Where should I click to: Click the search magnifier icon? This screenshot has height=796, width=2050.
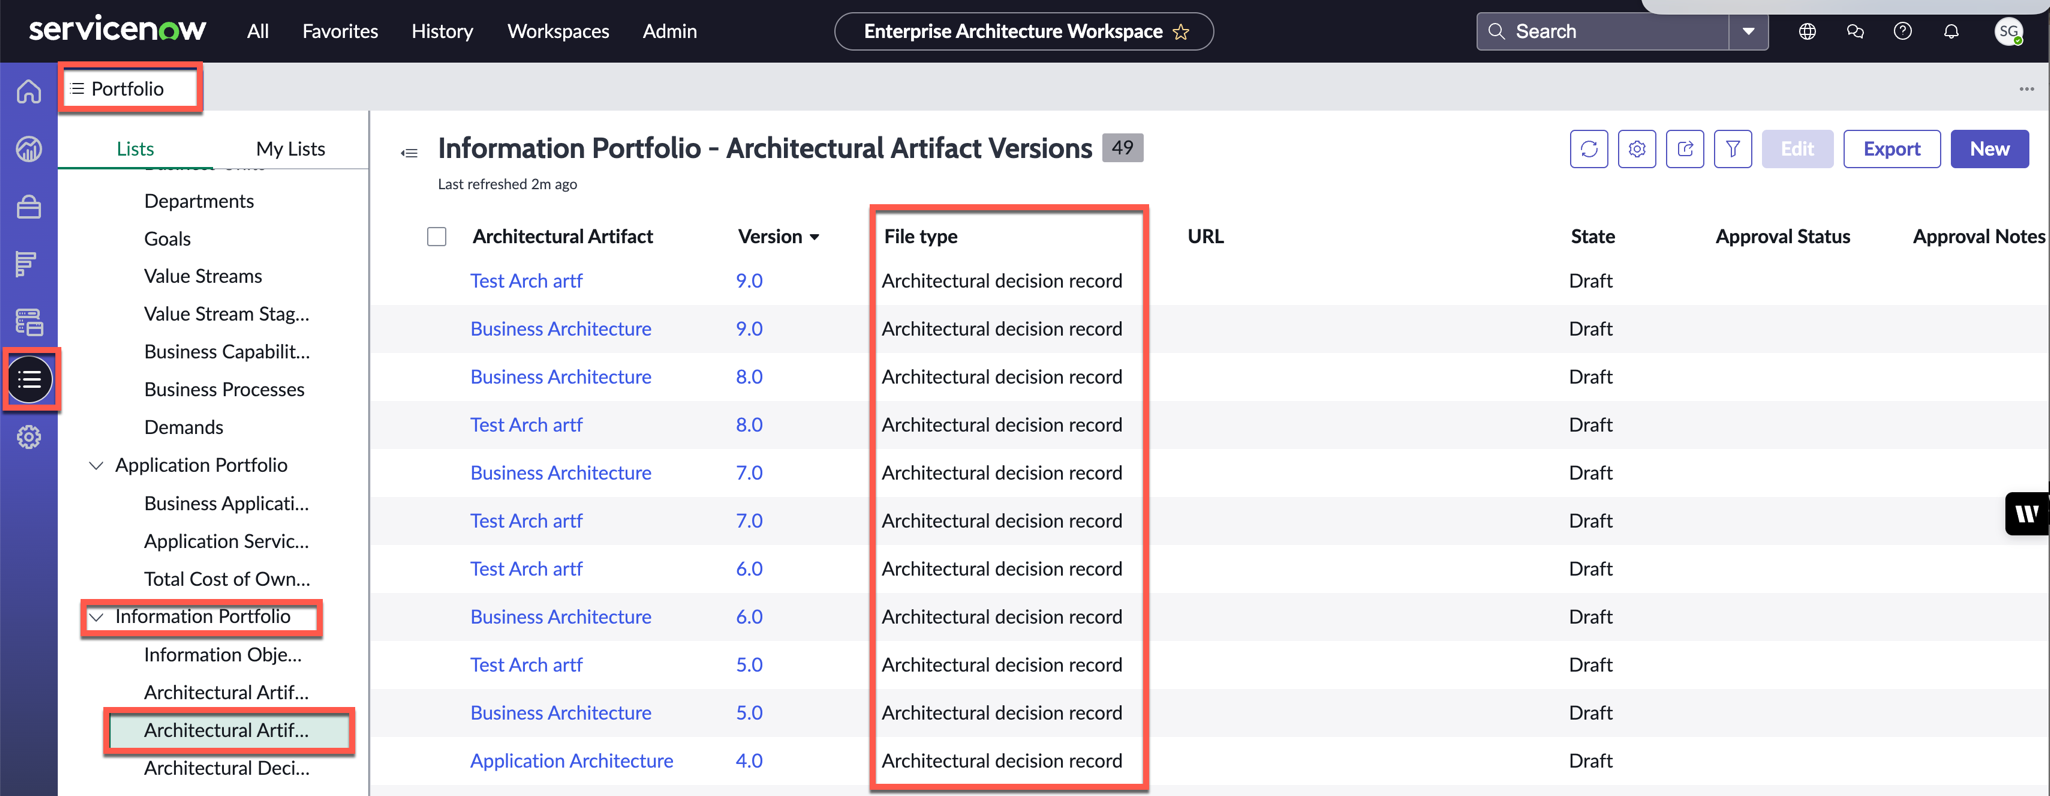1497,31
